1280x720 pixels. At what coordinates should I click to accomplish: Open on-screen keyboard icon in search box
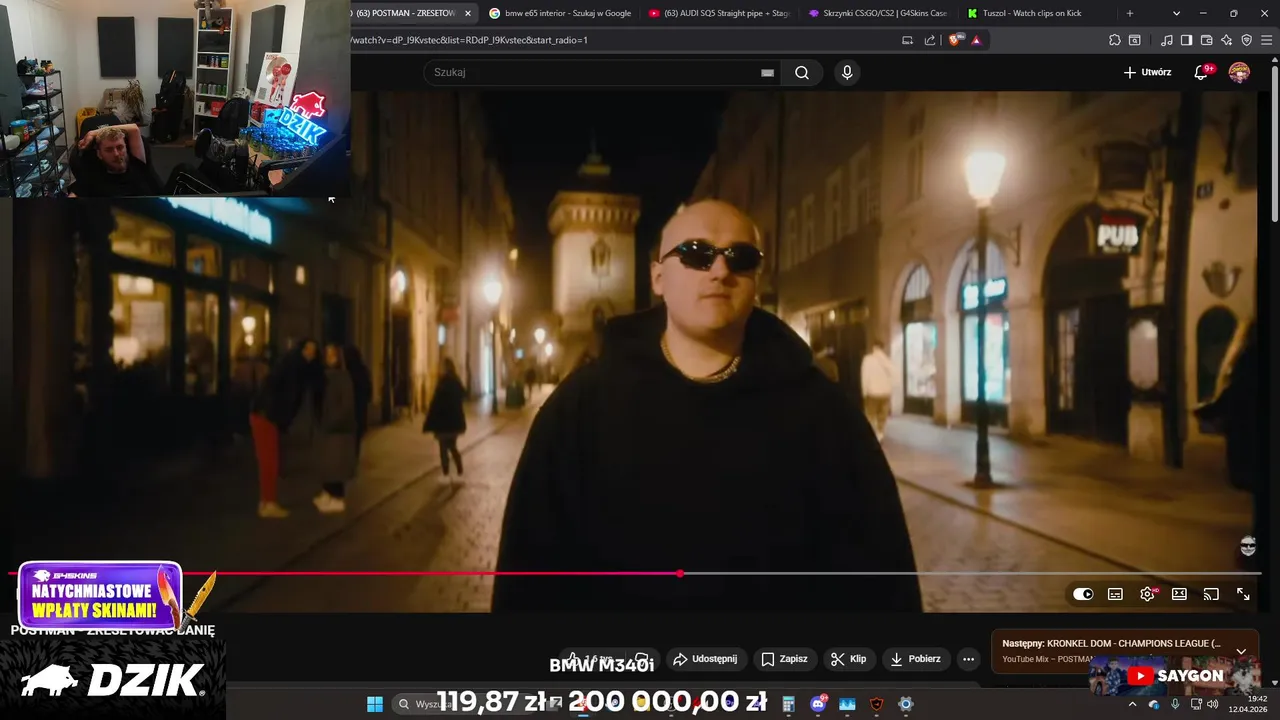tap(767, 73)
